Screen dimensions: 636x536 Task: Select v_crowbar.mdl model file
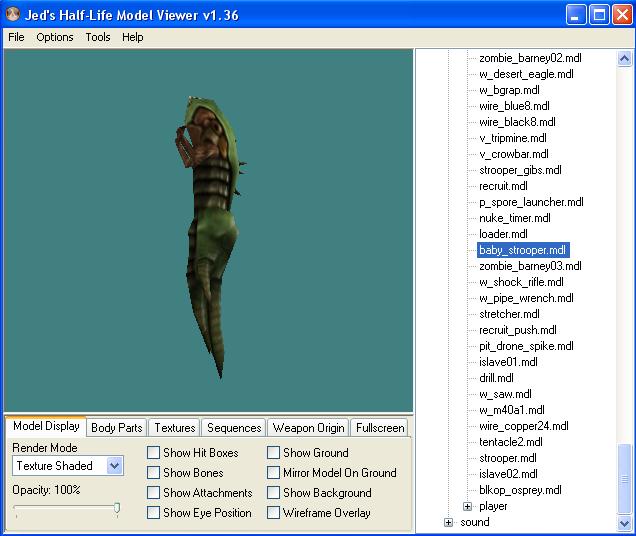coord(513,154)
